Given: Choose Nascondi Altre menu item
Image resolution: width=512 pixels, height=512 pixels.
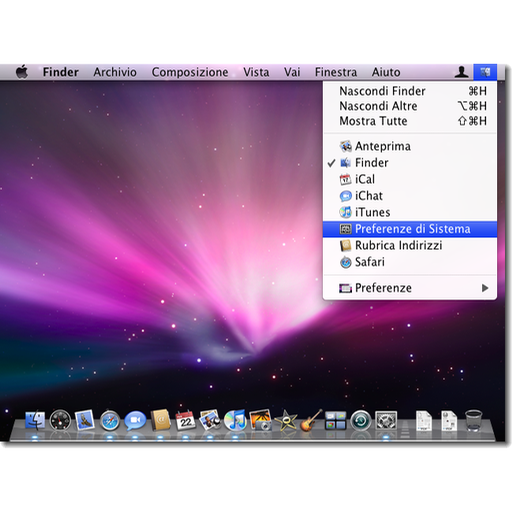Looking at the screenshot, I should tap(410, 106).
